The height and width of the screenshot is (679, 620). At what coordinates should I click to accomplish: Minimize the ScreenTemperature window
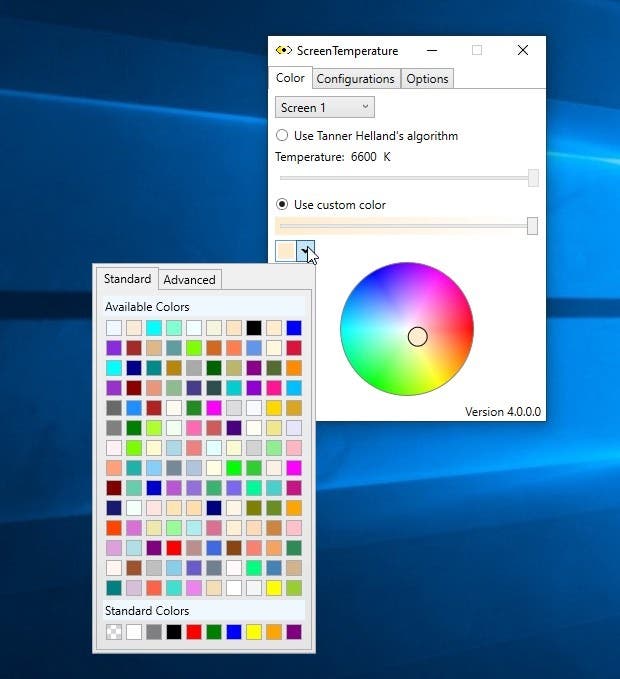[x=431, y=50]
